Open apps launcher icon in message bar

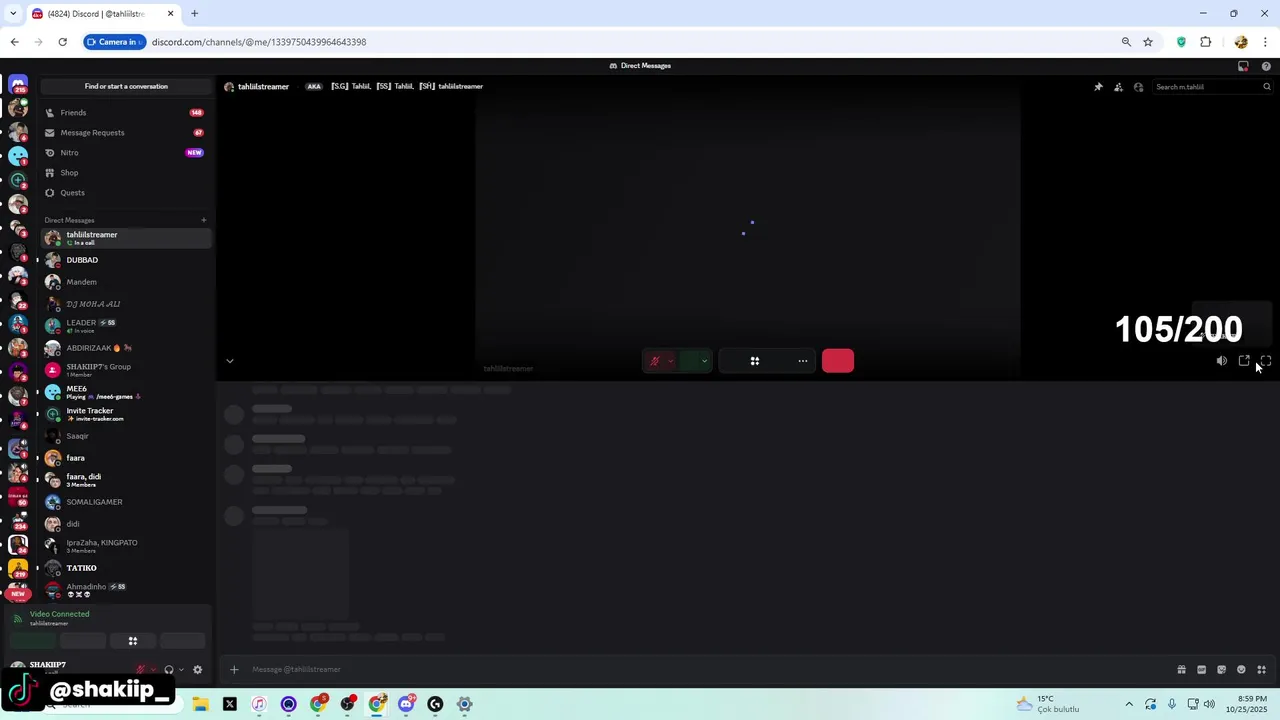coord(1261,670)
